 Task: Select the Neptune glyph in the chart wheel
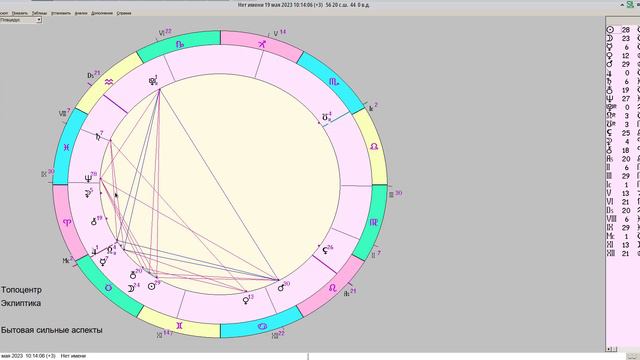pos(88,178)
